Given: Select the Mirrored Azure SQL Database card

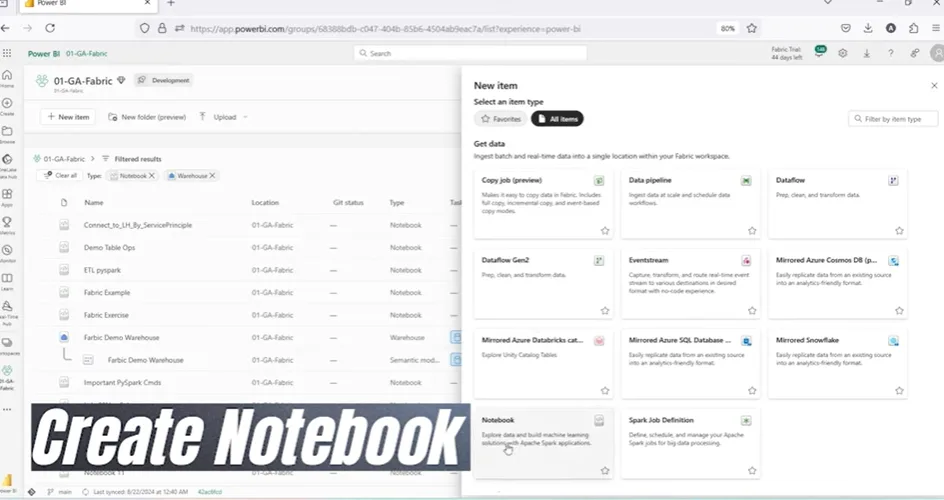Looking at the screenshot, I should click(x=691, y=363).
